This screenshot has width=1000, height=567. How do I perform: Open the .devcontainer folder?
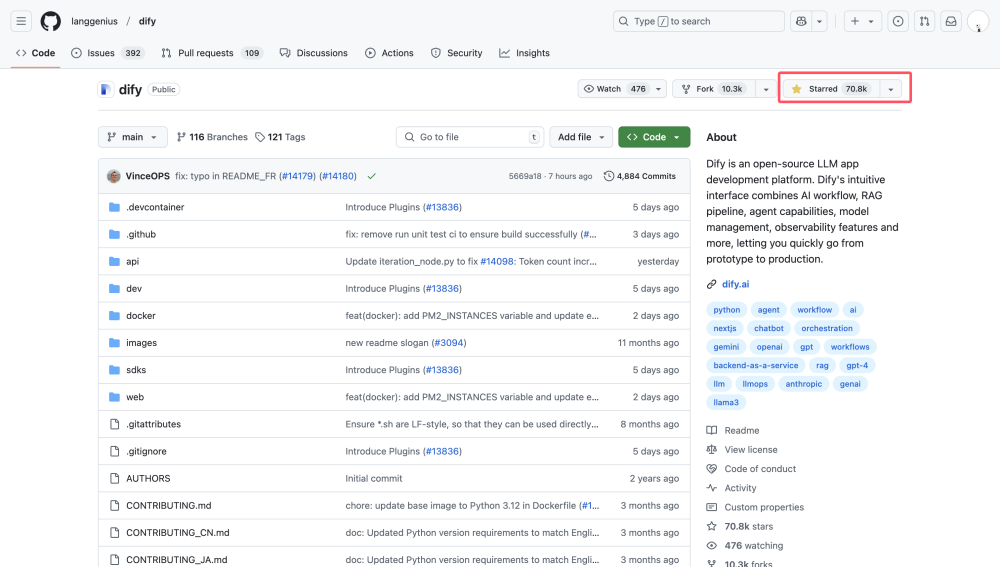[x=155, y=207]
